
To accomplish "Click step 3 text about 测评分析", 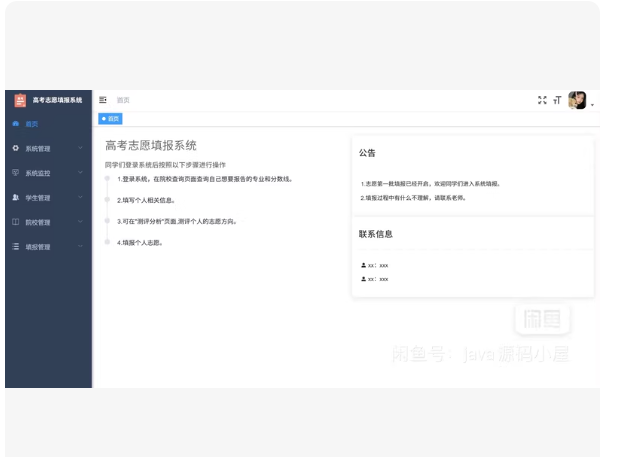I will point(177,222).
